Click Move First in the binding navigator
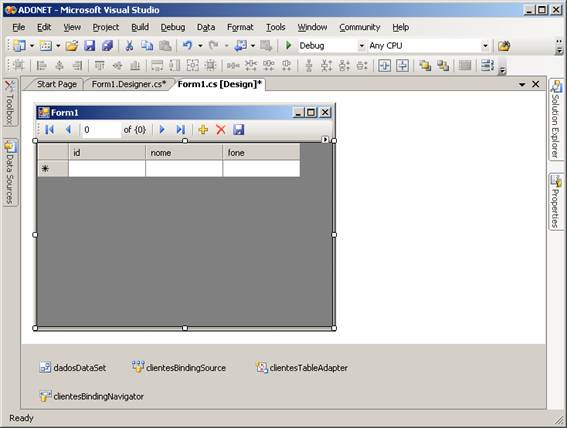Viewport: 567px width, 428px height. 50,129
